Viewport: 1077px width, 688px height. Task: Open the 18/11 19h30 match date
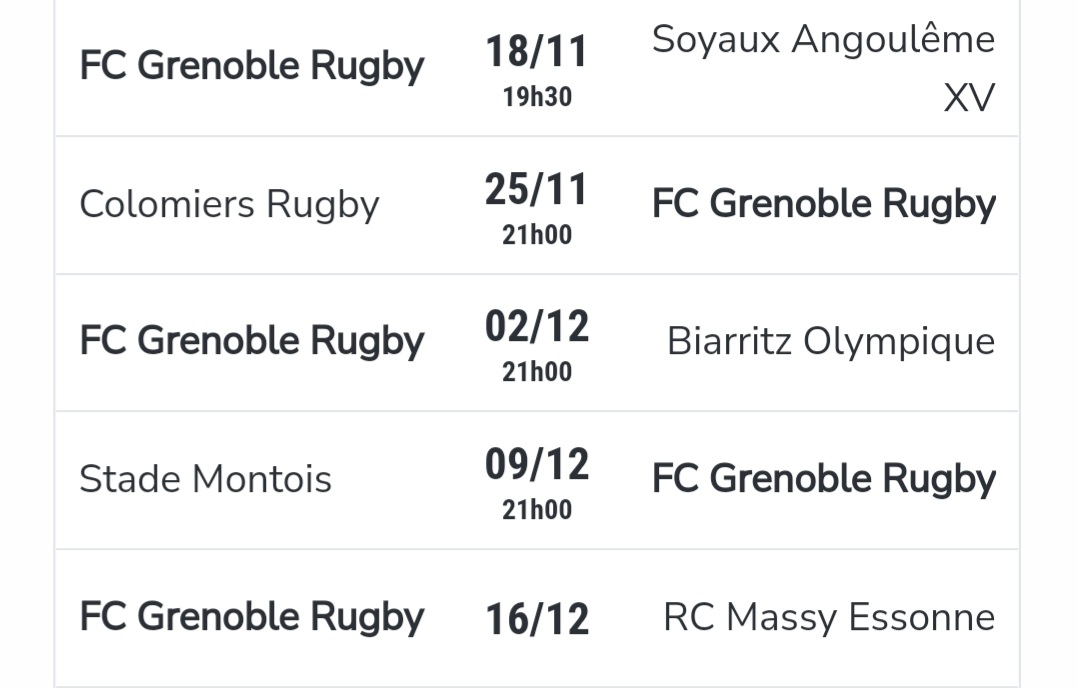[536, 71]
